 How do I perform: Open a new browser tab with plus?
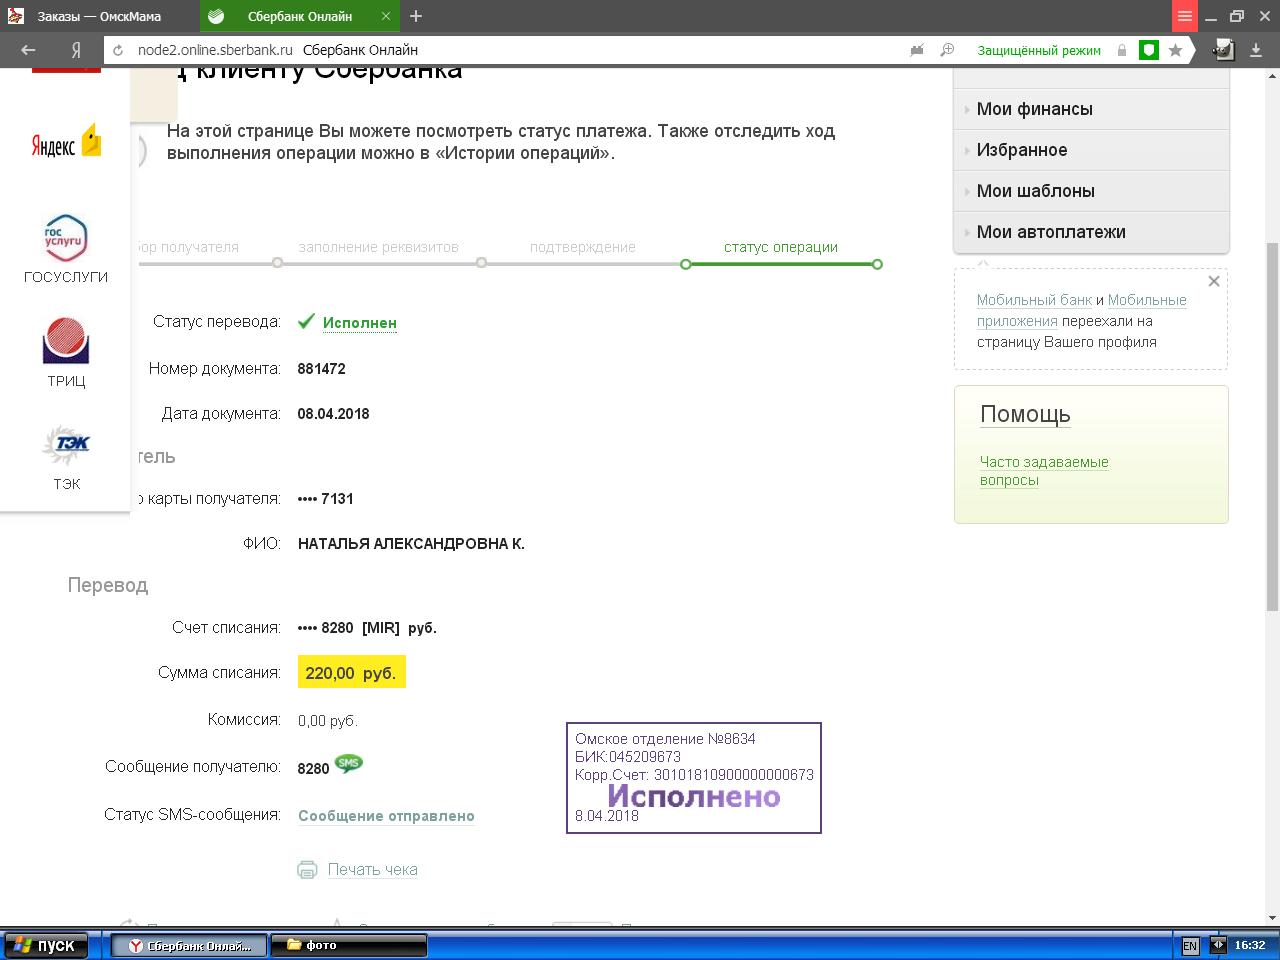(416, 16)
